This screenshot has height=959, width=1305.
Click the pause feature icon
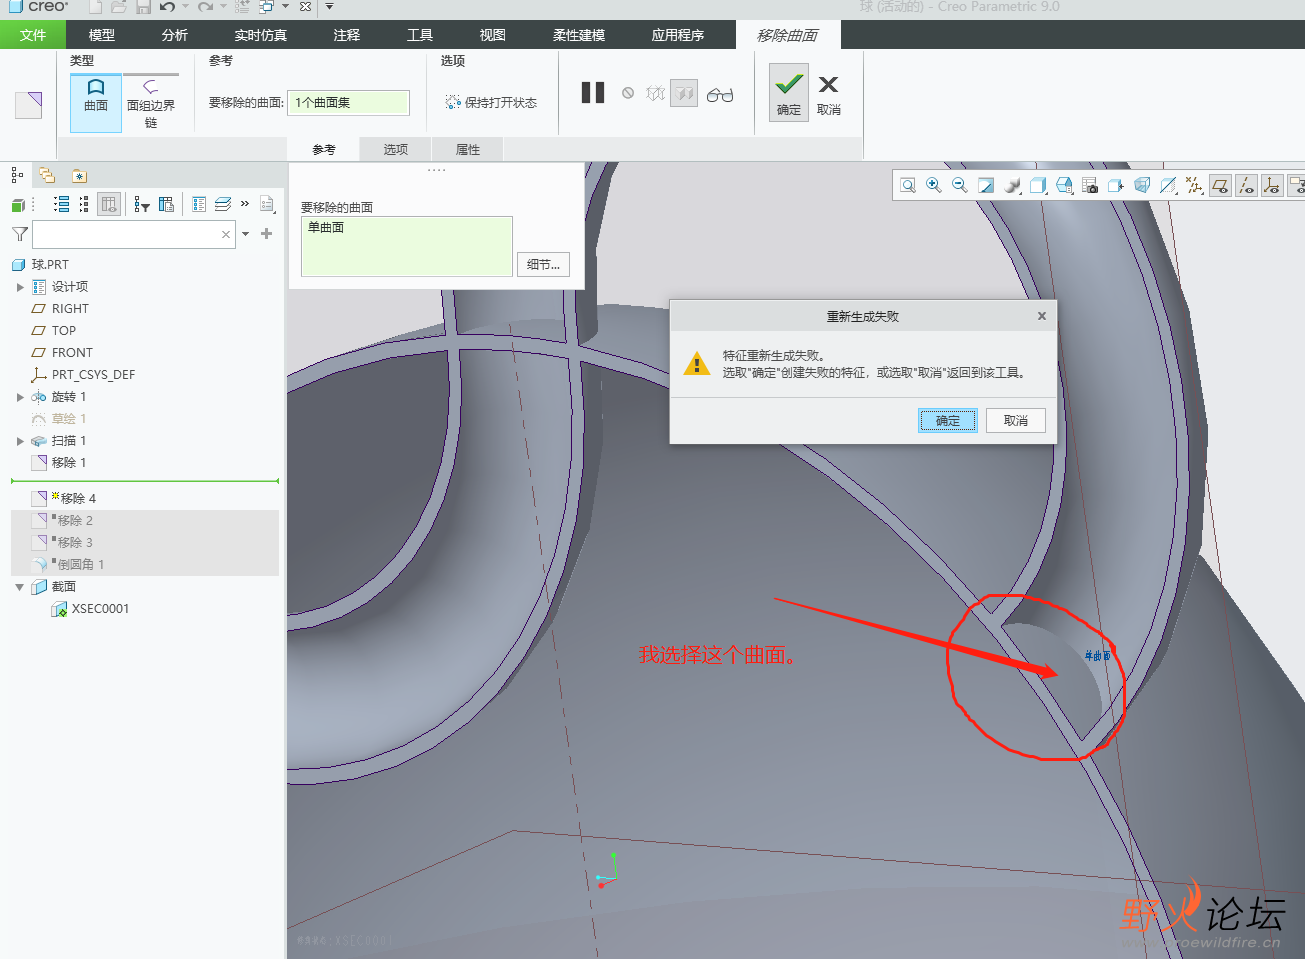(593, 93)
